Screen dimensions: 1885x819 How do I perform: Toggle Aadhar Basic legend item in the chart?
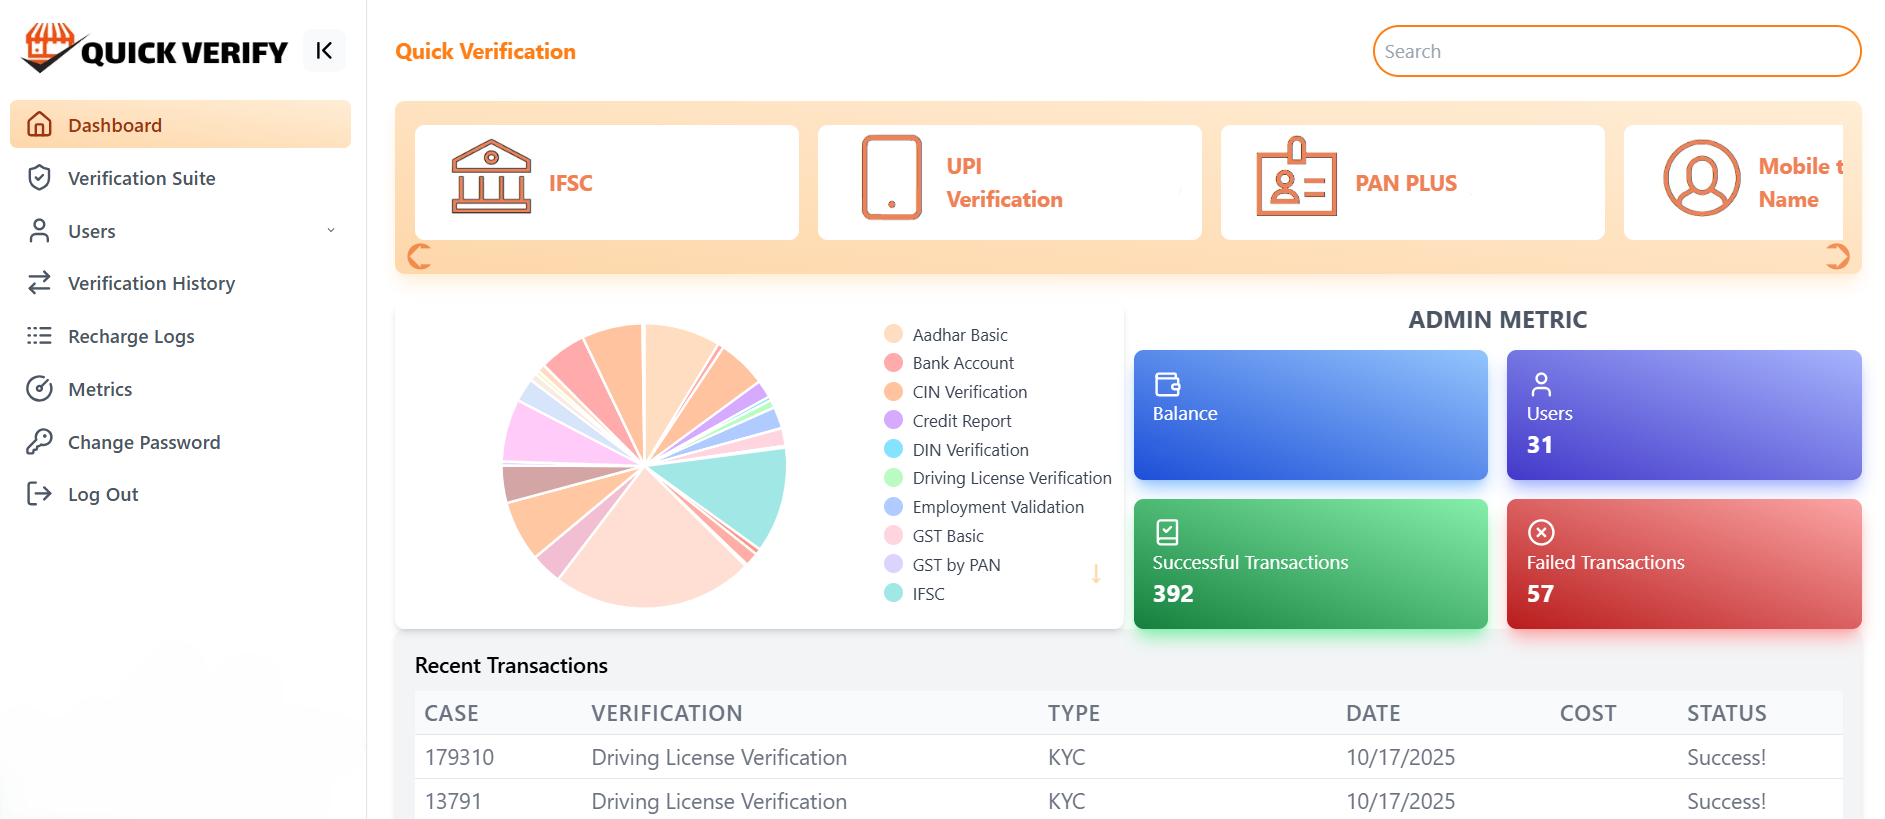coord(959,335)
